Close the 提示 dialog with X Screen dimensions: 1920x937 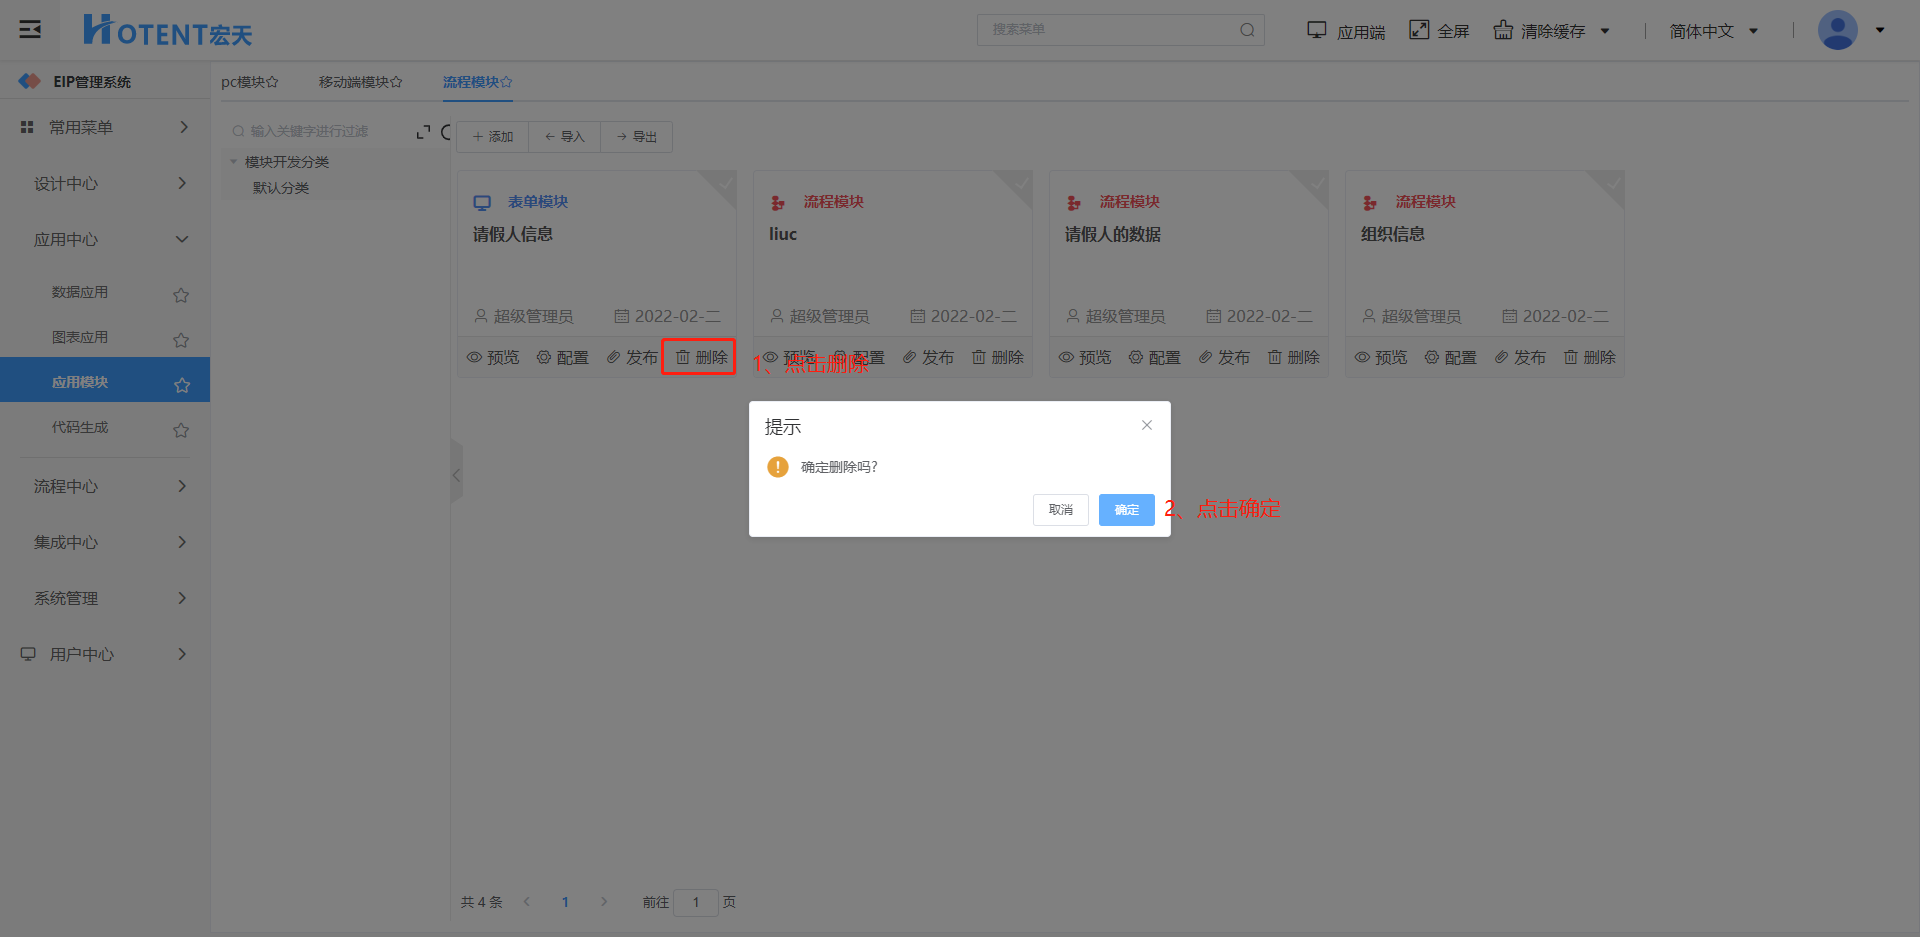1147,425
